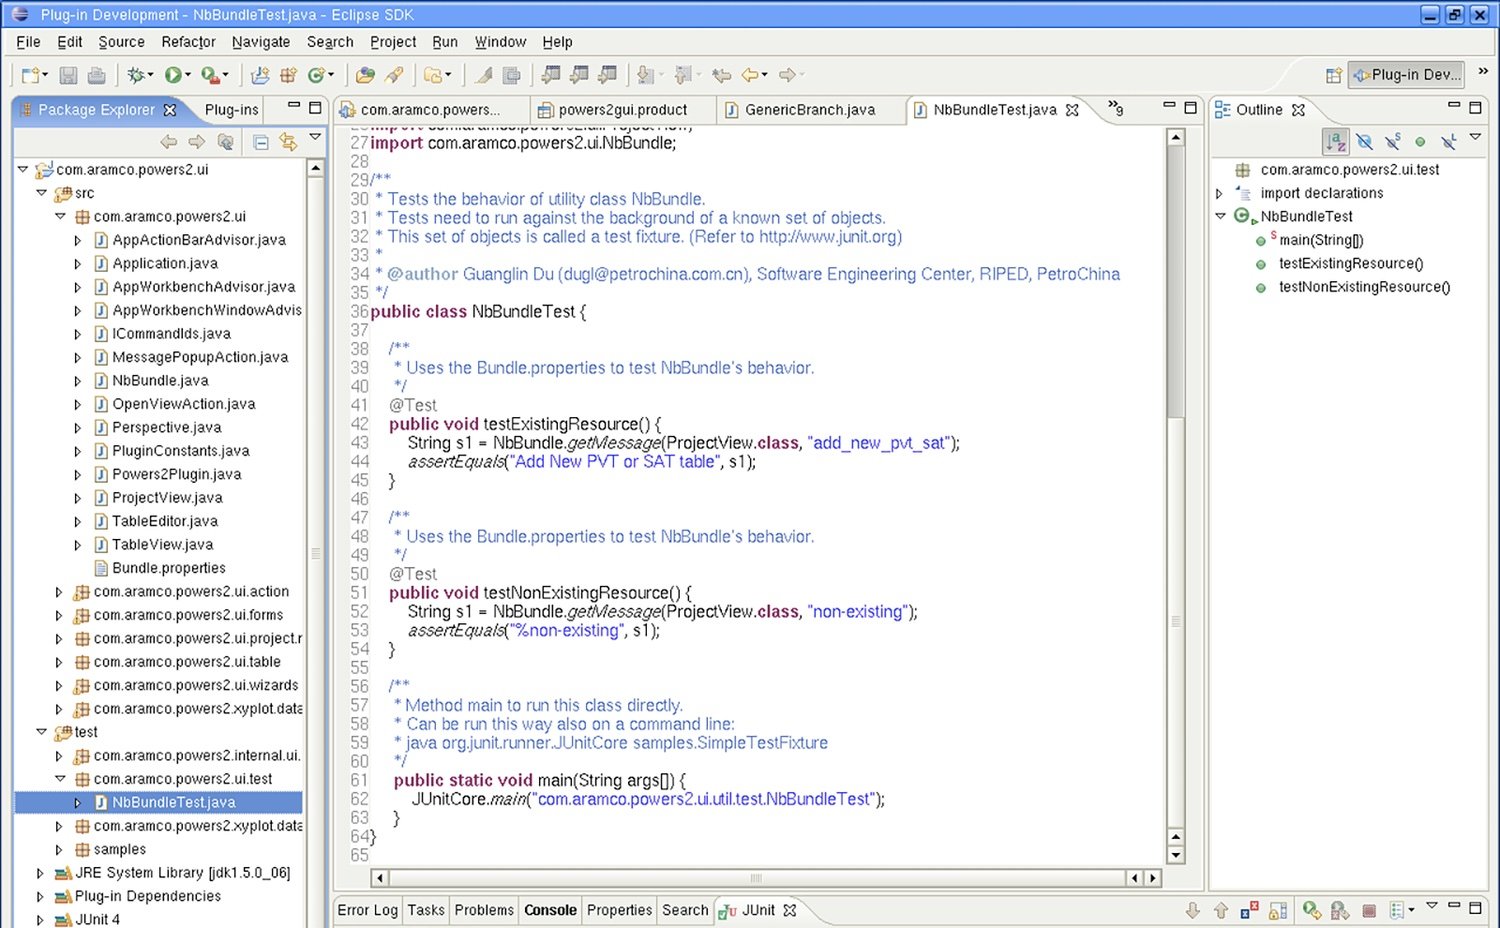The width and height of the screenshot is (1500, 928).
Task: Select testExistingResource() in Outline
Action: tap(1350, 264)
